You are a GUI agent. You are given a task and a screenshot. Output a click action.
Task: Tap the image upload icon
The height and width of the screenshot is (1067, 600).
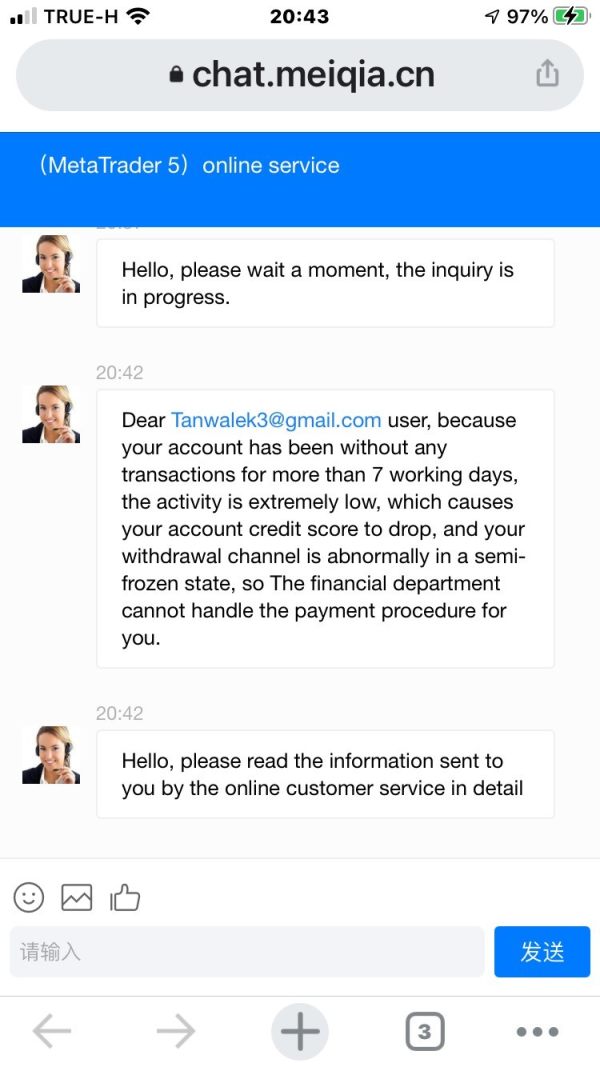(x=77, y=897)
